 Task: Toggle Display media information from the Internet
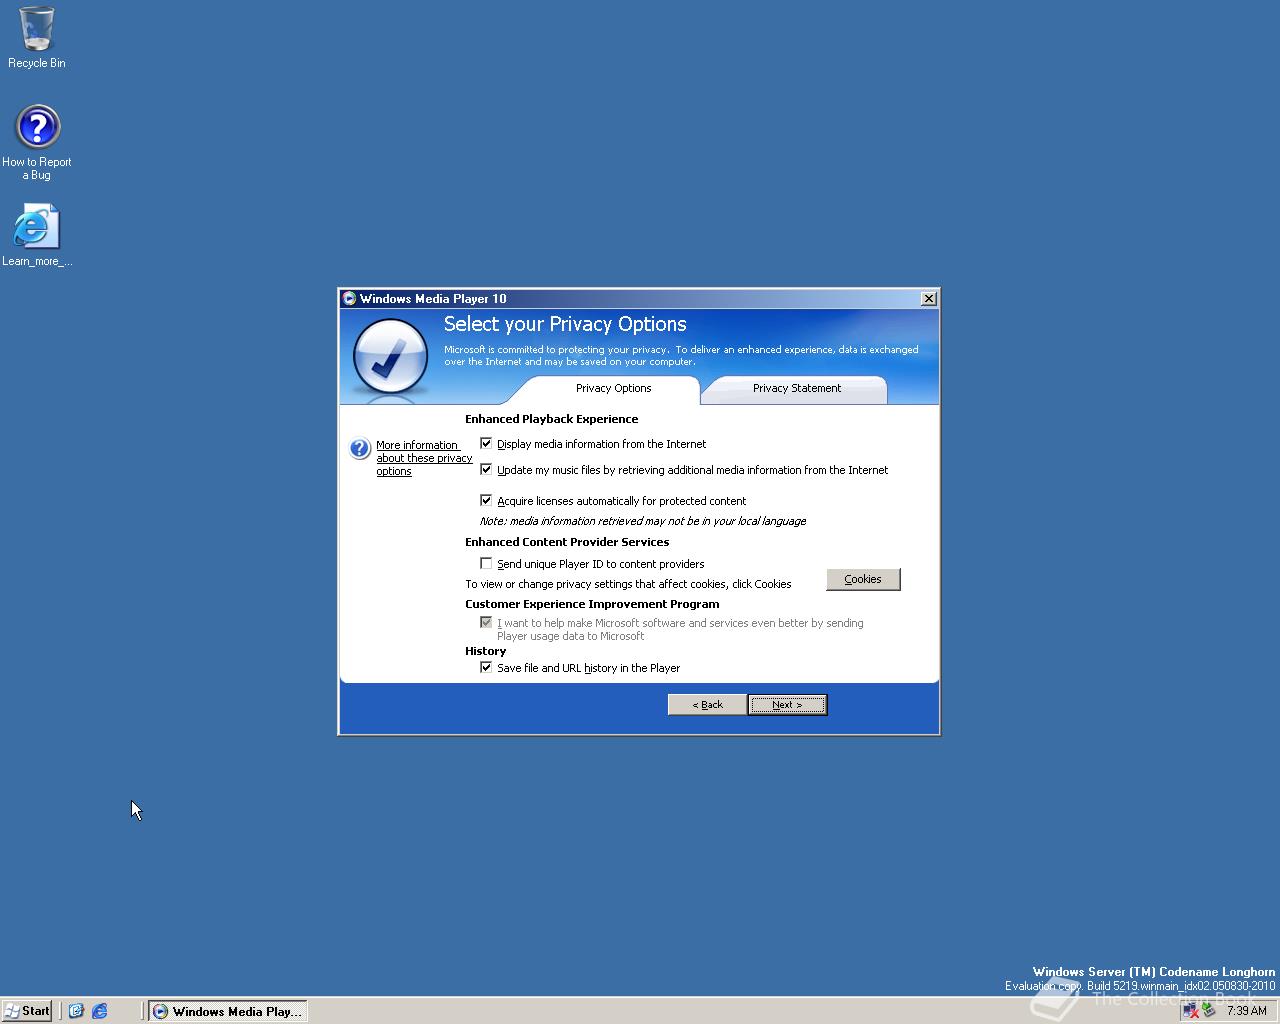point(486,443)
